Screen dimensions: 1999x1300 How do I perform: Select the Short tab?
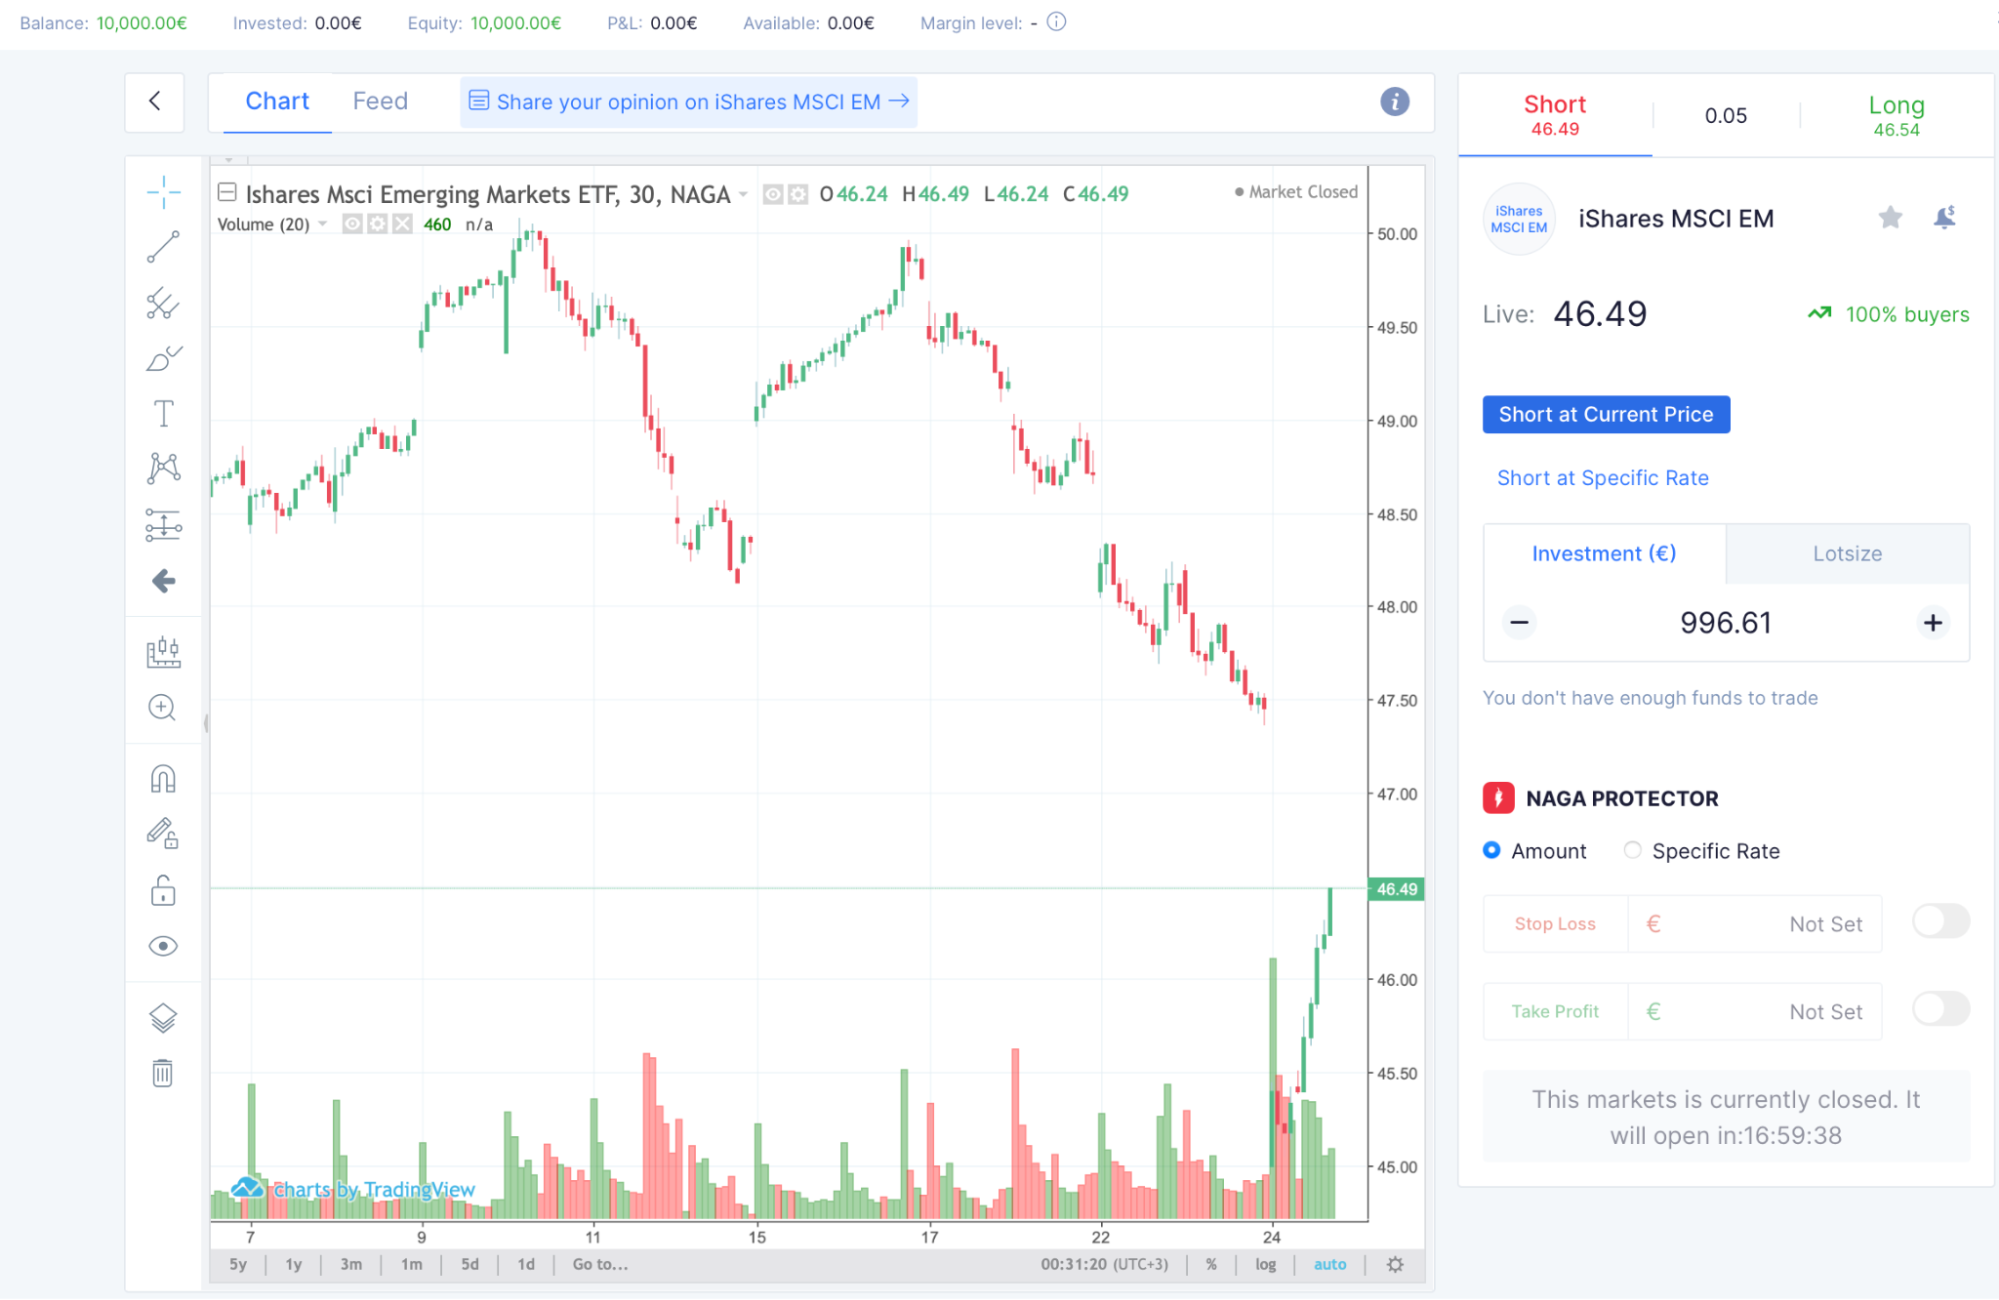click(1554, 115)
